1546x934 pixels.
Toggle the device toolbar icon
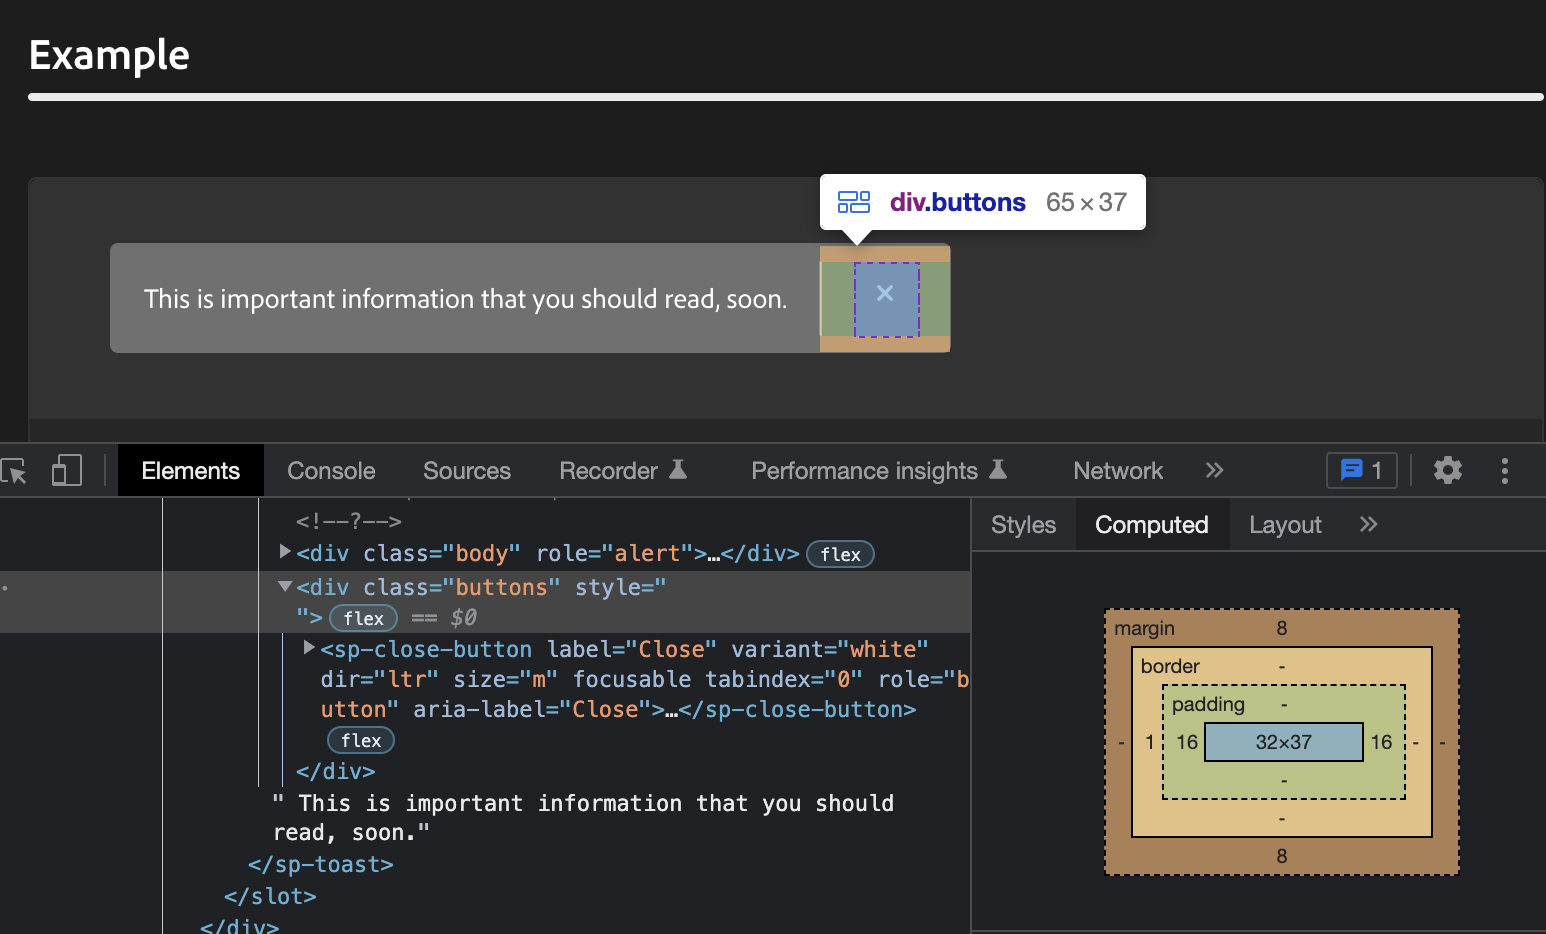pyautogui.click(x=66, y=470)
